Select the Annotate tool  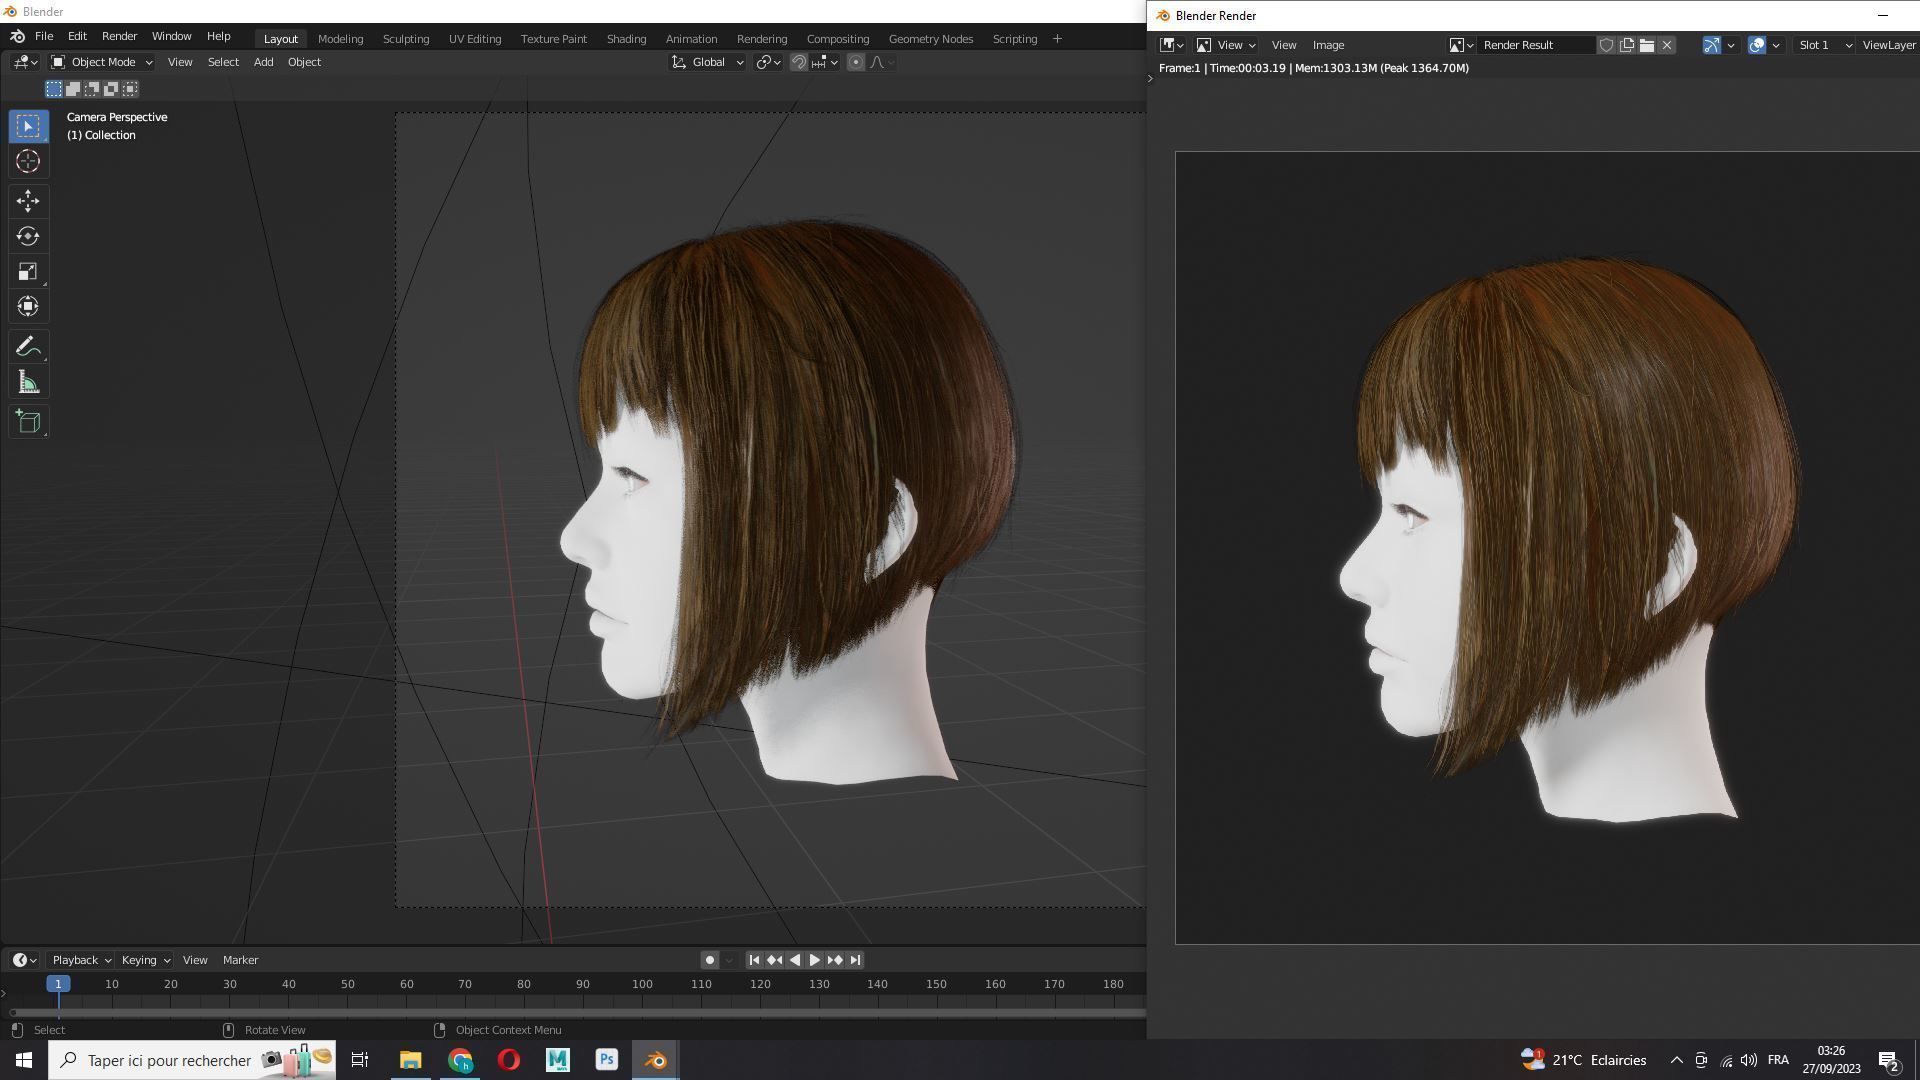[28, 347]
